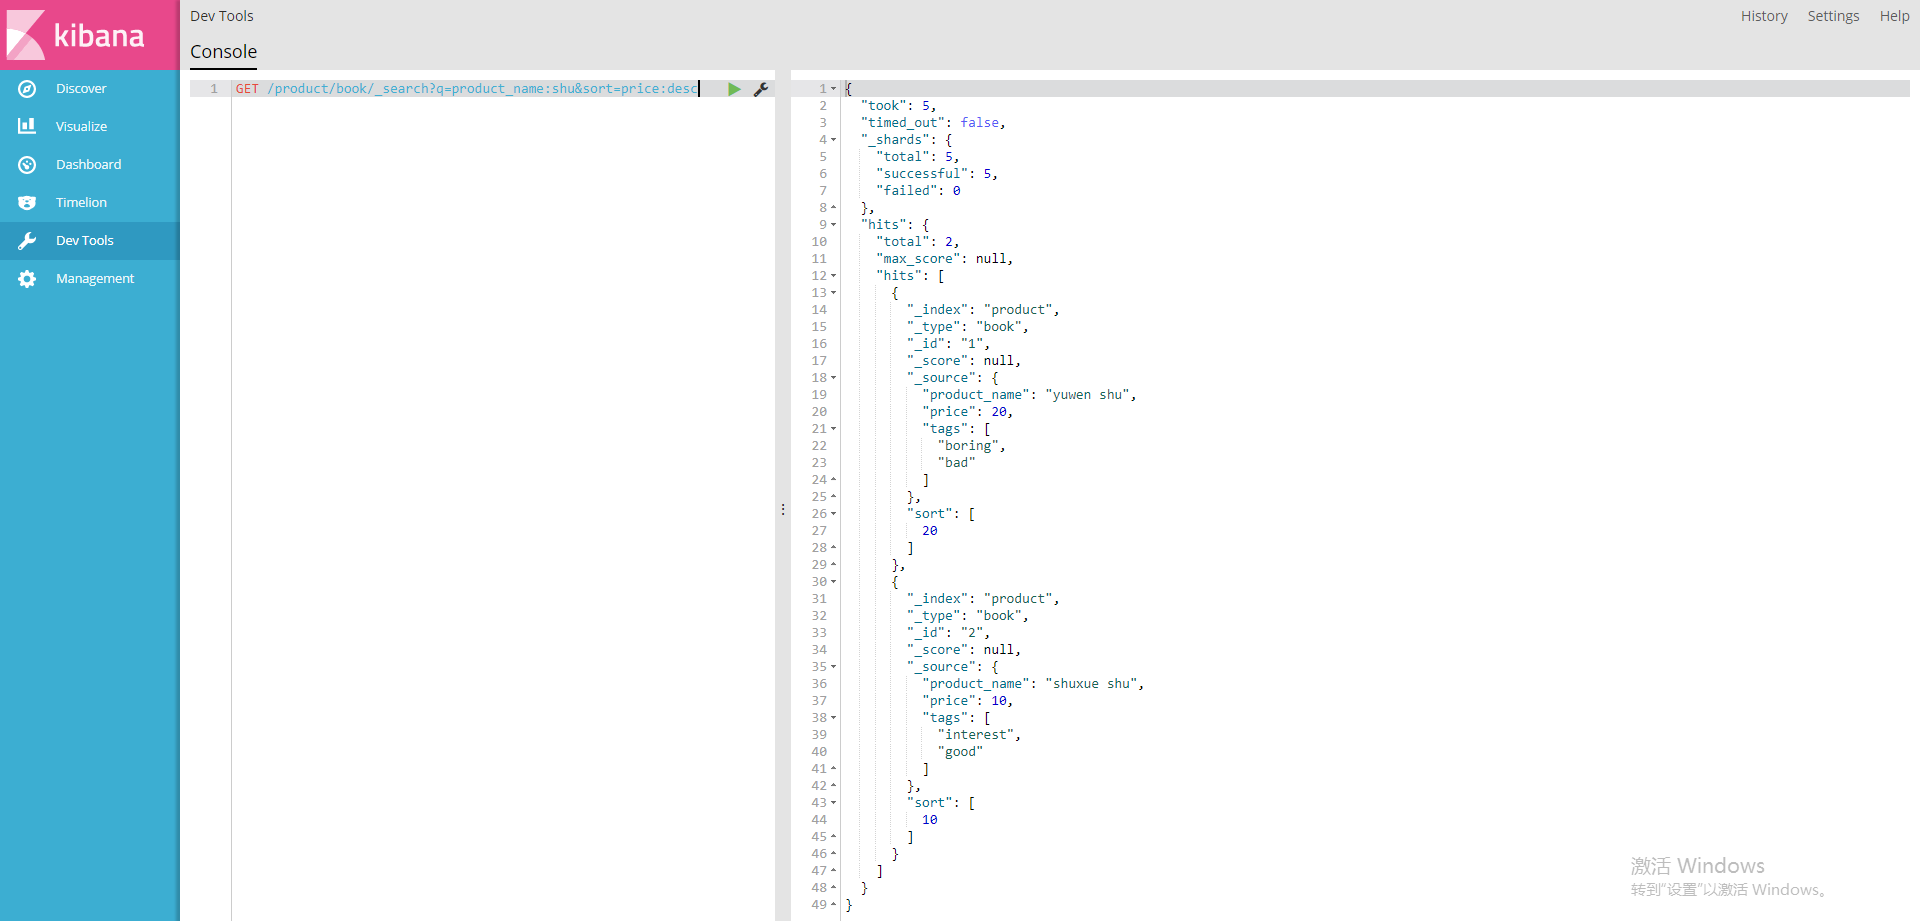The height and width of the screenshot is (921, 1920).
Task: Click "_id": "2" text
Action: [947, 633]
